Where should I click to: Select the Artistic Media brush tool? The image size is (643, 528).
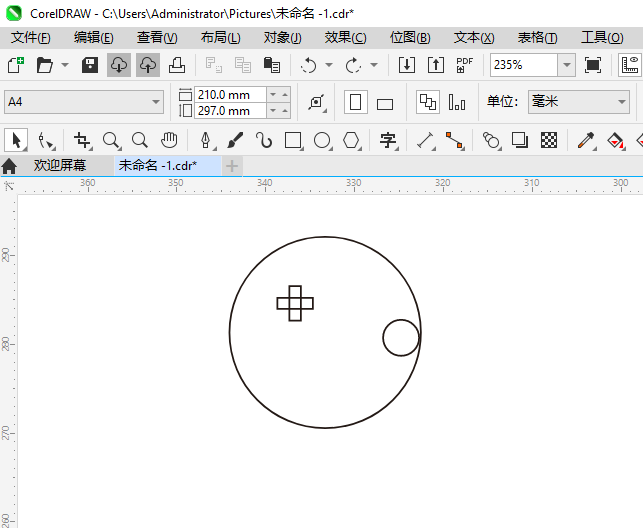(x=235, y=140)
